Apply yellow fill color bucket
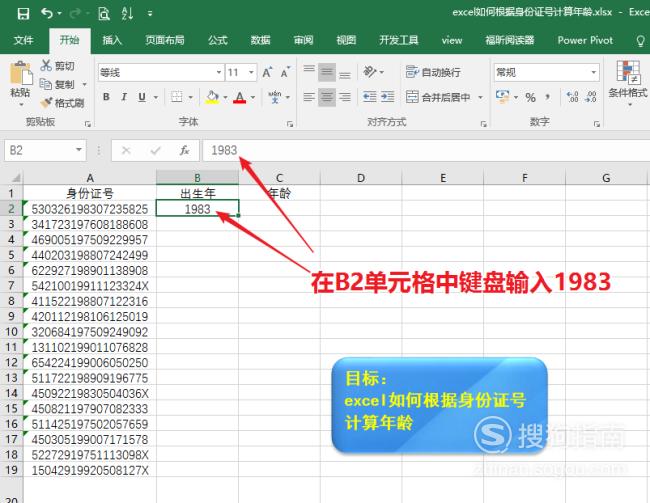Image resolution: width=650 pixels, height=503 pixels. (212, 97)
